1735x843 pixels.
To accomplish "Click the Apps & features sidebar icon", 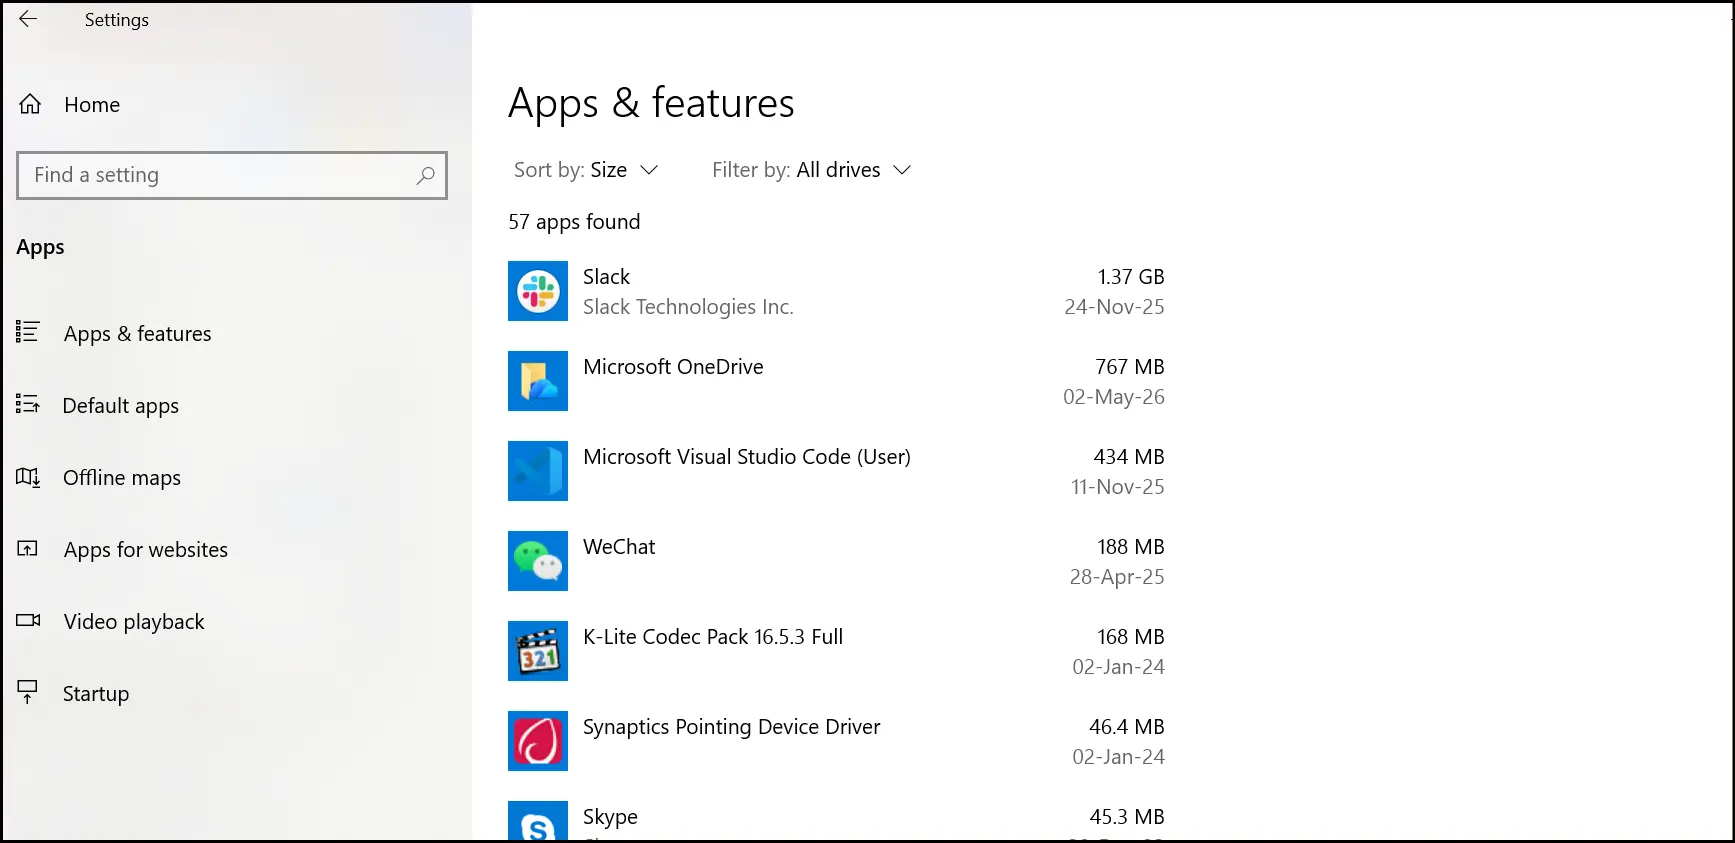I will tap(27, 332).
